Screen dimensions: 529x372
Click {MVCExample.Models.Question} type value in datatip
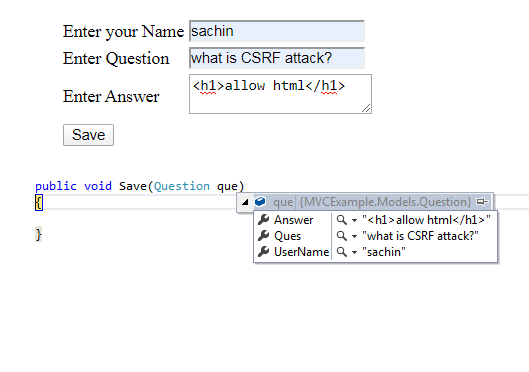pos(385,202)
